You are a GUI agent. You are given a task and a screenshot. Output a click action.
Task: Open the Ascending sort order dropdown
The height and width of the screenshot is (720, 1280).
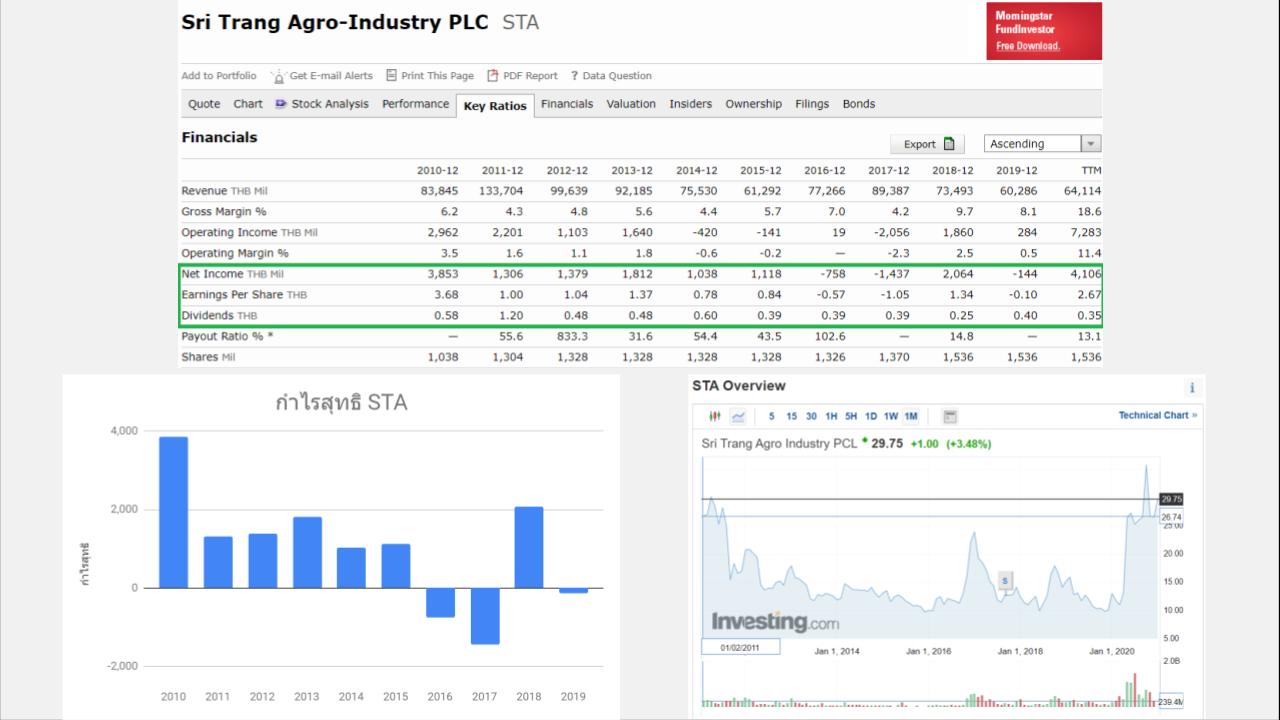(1042, 144)
